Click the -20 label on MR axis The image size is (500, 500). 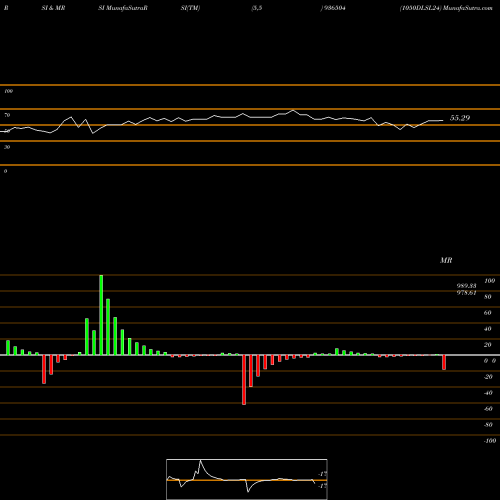click(488, 377)
